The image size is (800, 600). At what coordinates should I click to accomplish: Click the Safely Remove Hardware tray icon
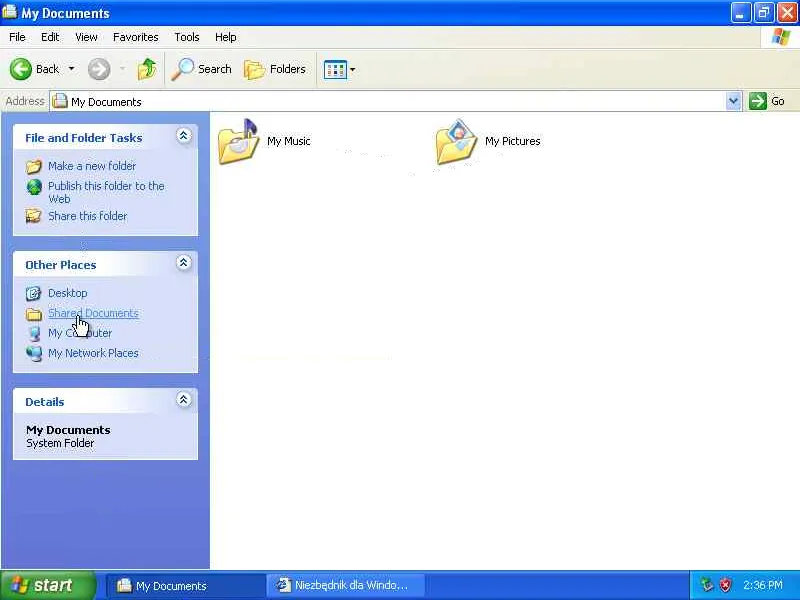tap(707, 585)
